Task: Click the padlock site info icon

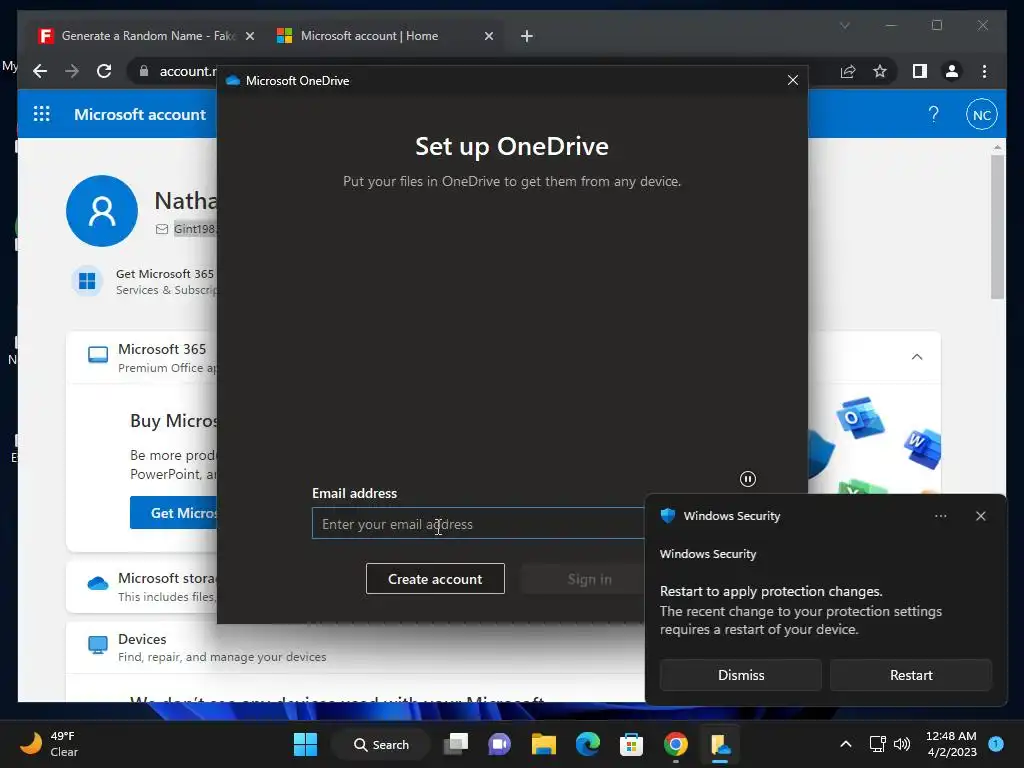Action: click(x=144, y=71)
